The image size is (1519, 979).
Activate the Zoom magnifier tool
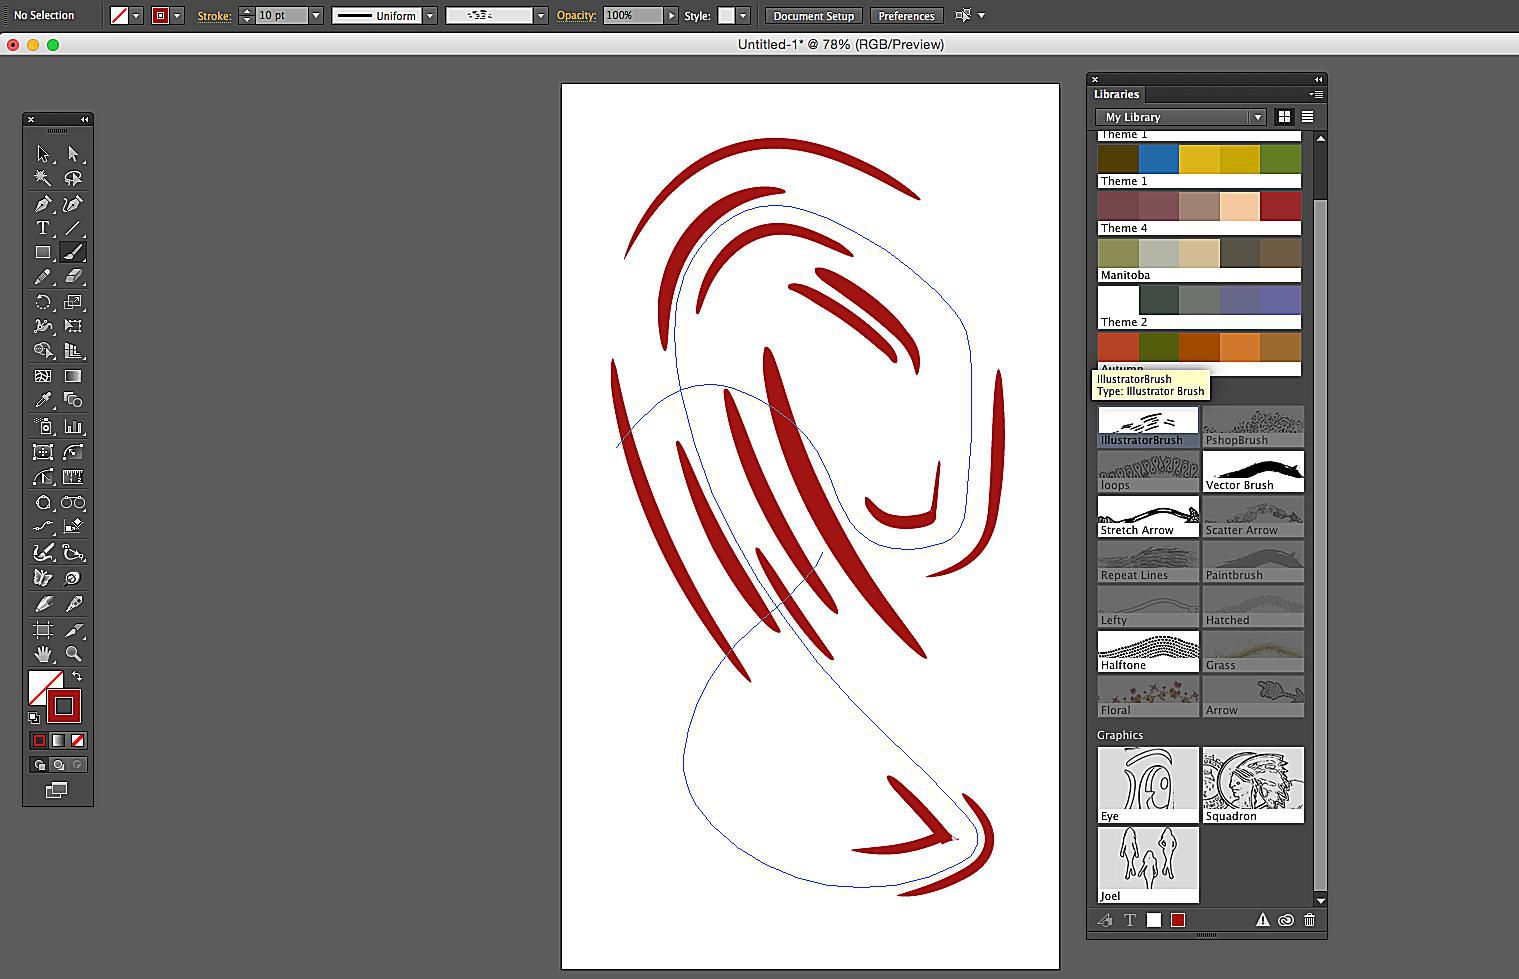[73, 654]
